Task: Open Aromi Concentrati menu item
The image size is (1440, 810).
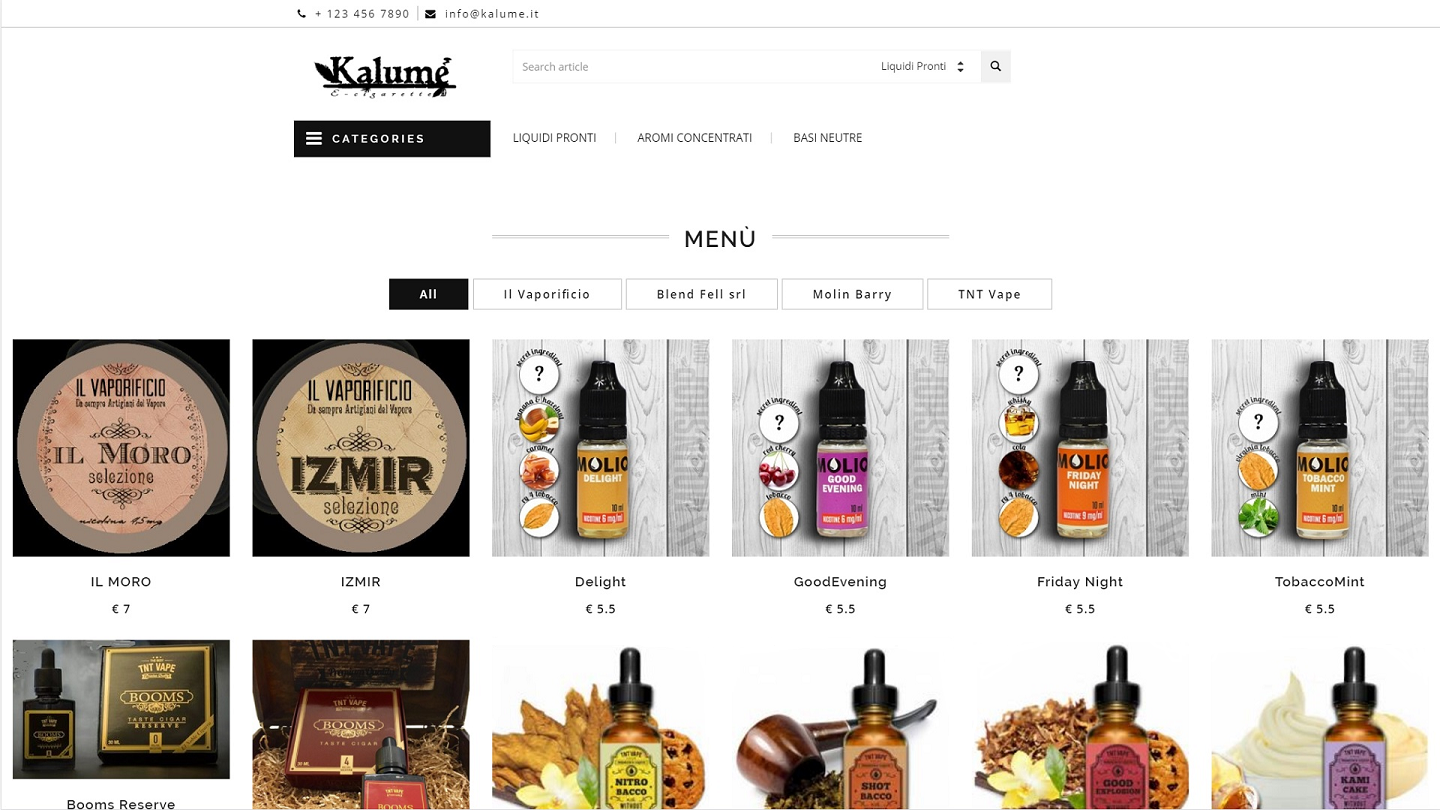Action: click(694, 138)
